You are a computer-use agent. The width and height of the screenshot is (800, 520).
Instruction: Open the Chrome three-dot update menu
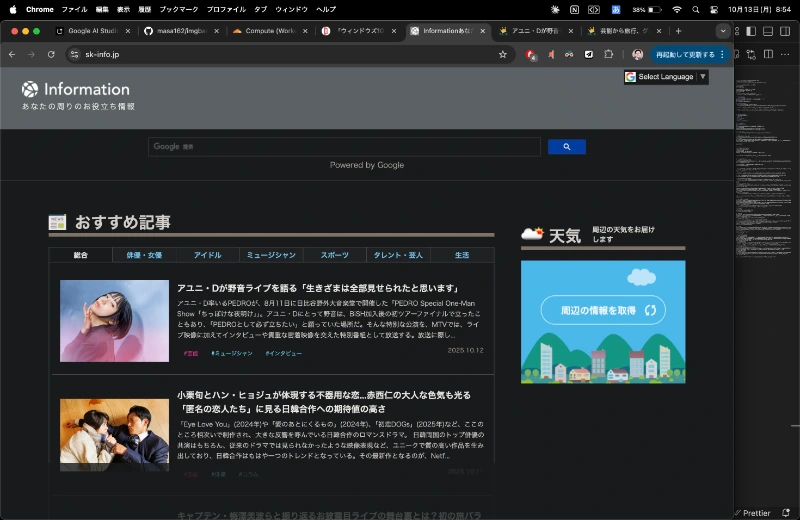pos(723,54)
